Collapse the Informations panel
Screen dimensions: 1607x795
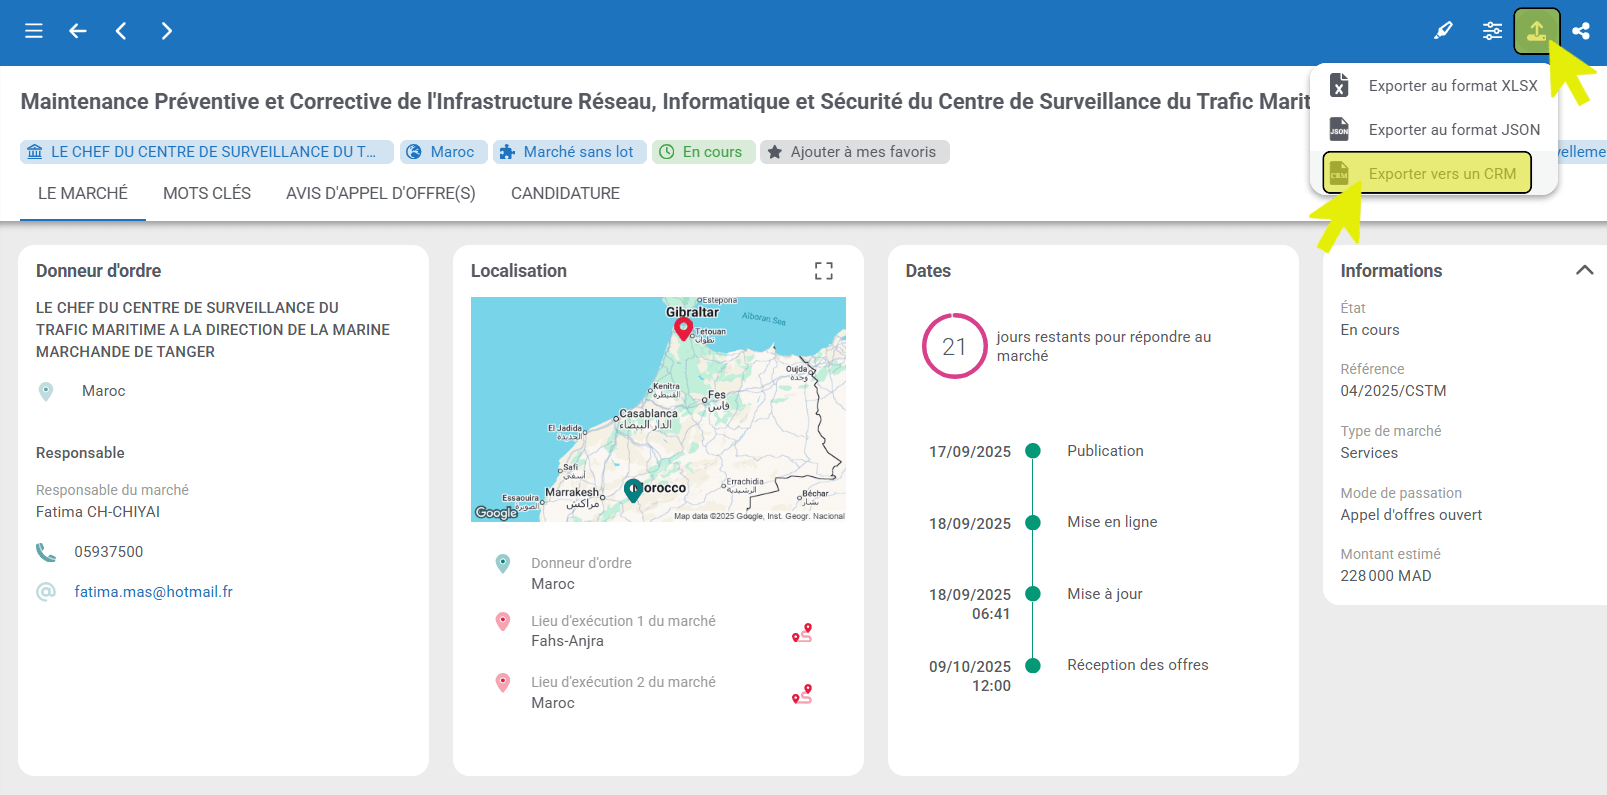coord(1584,270)
